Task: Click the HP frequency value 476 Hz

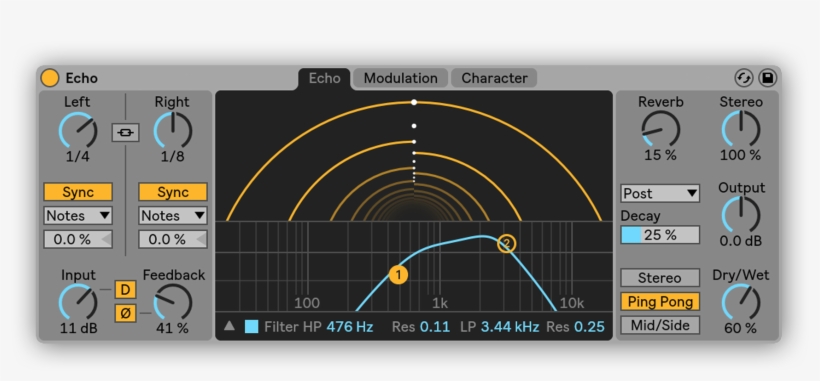Action: (350, 327)
